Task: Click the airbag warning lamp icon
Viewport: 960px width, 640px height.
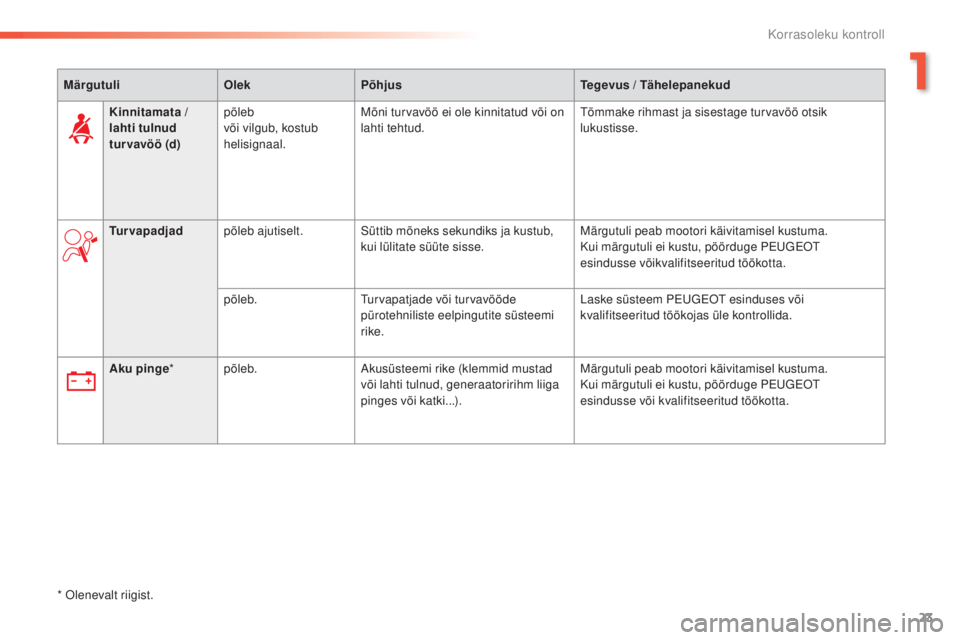Action: point(80,245)
